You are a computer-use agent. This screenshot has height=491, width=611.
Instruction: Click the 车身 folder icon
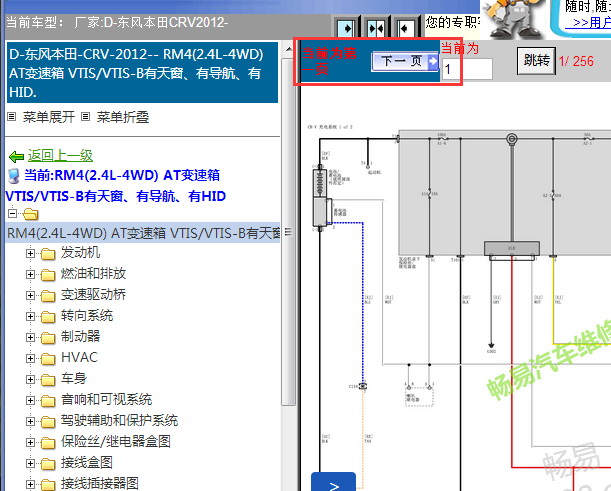pos(48,380)
